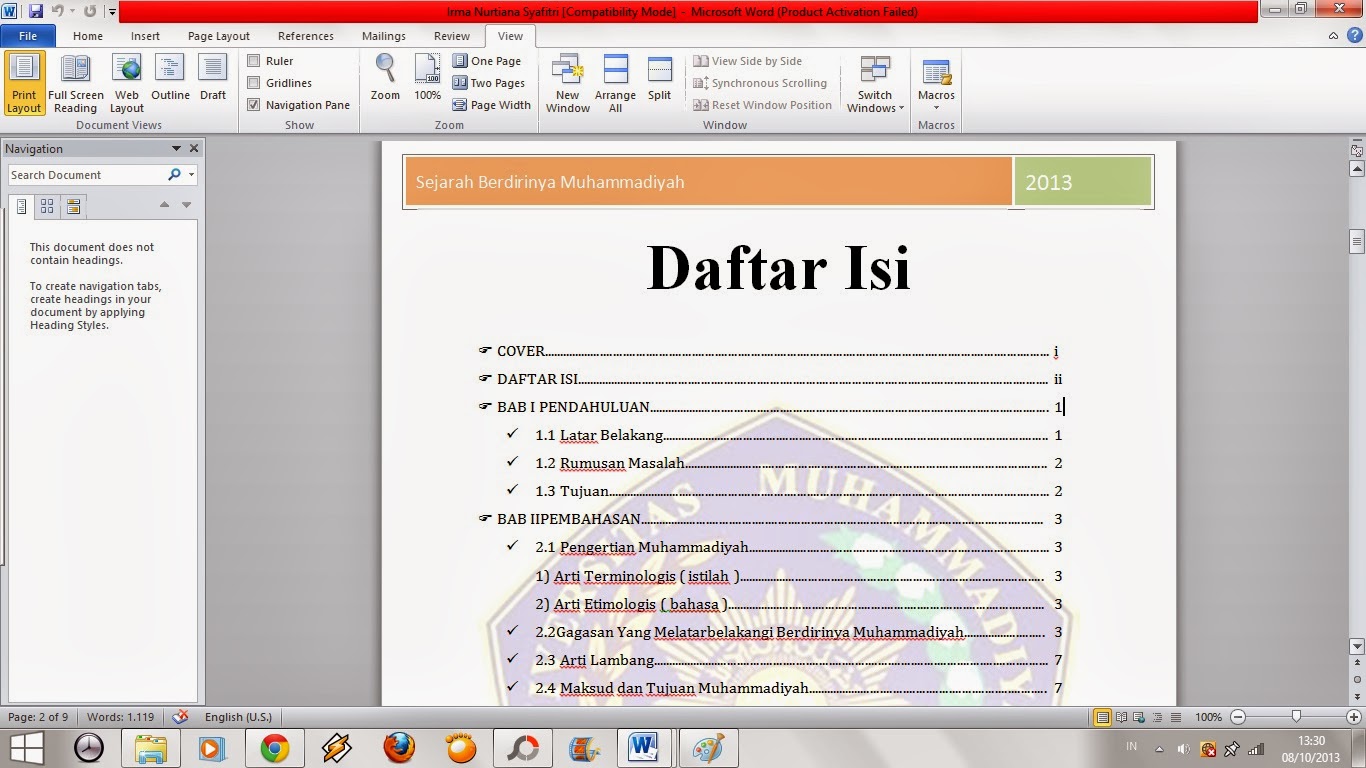The width and height of the screenshot is (1366, 768).
Task: Set zoom to 100% button
Action: point(427,78)
